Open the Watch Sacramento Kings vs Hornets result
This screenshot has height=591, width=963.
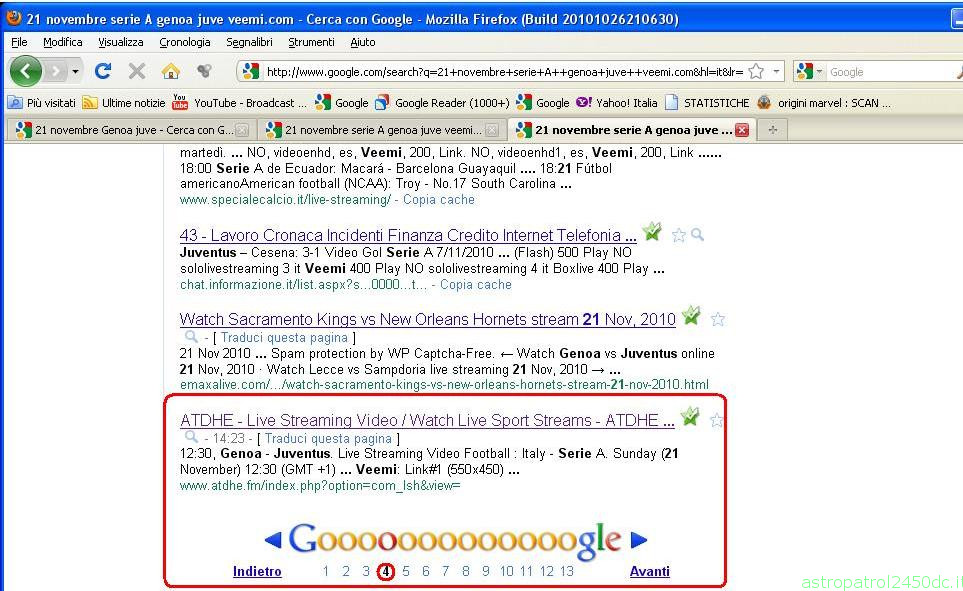click(x=427, y=319)
